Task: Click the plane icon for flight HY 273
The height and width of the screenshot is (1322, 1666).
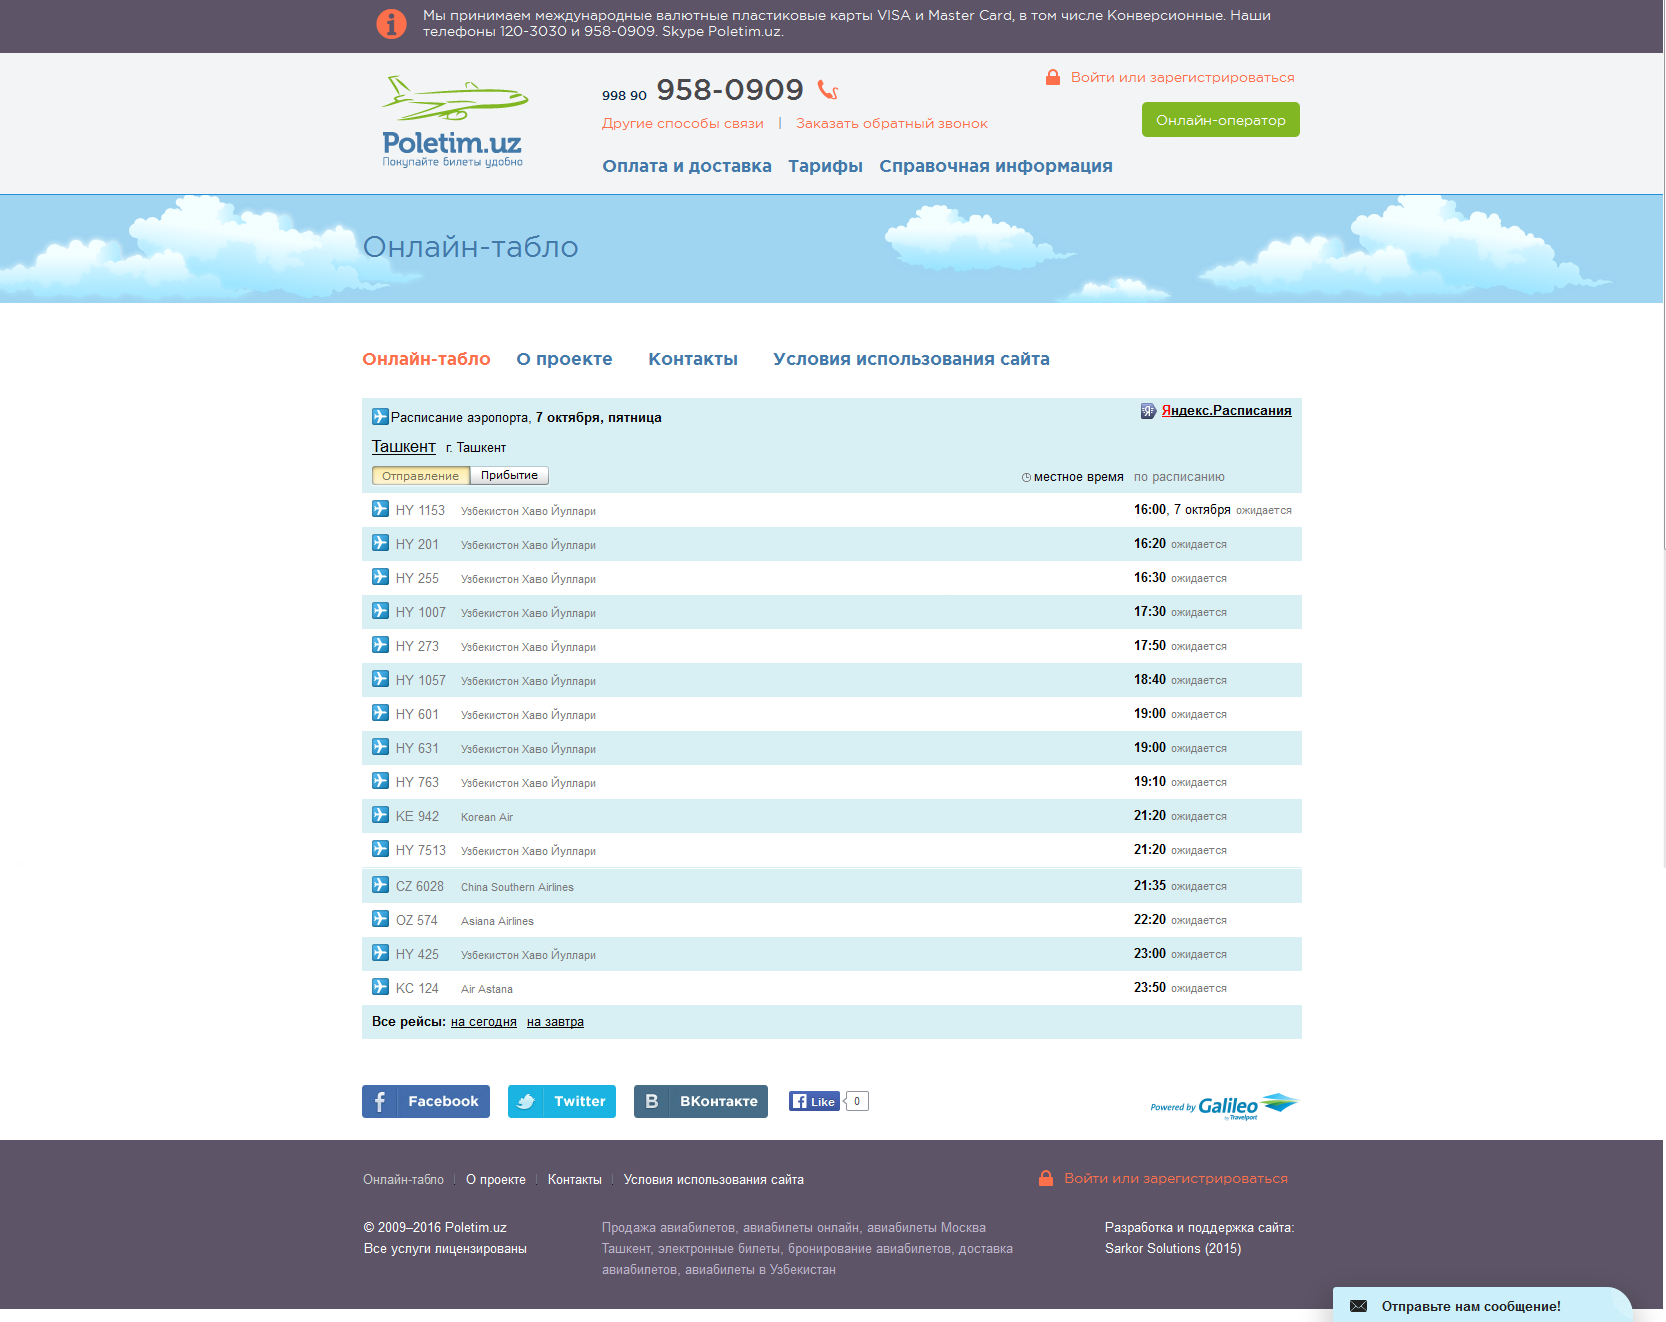Action: pyautogui.click(x=381, y=644)
